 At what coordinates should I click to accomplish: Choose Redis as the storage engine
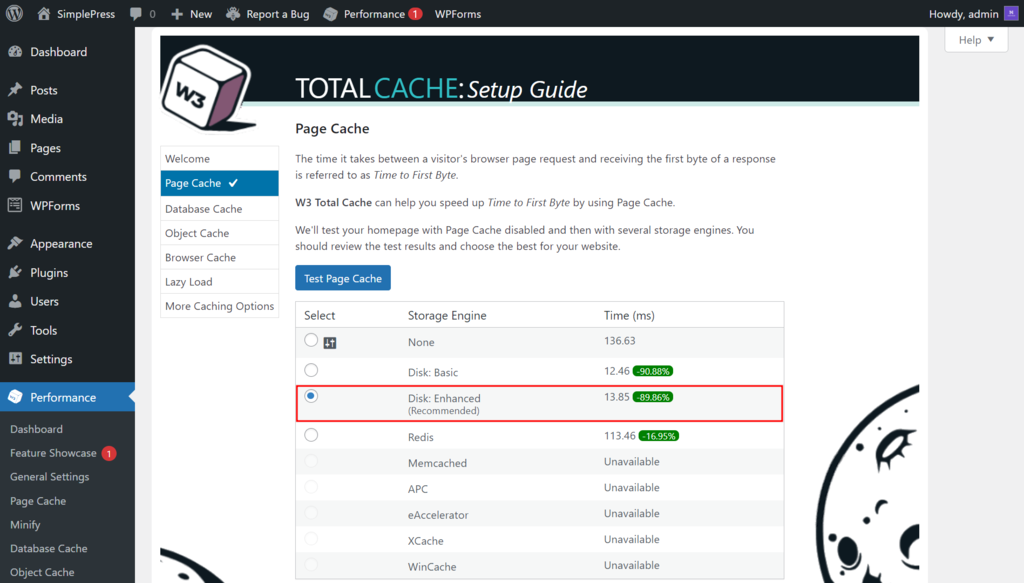[311, 434]
